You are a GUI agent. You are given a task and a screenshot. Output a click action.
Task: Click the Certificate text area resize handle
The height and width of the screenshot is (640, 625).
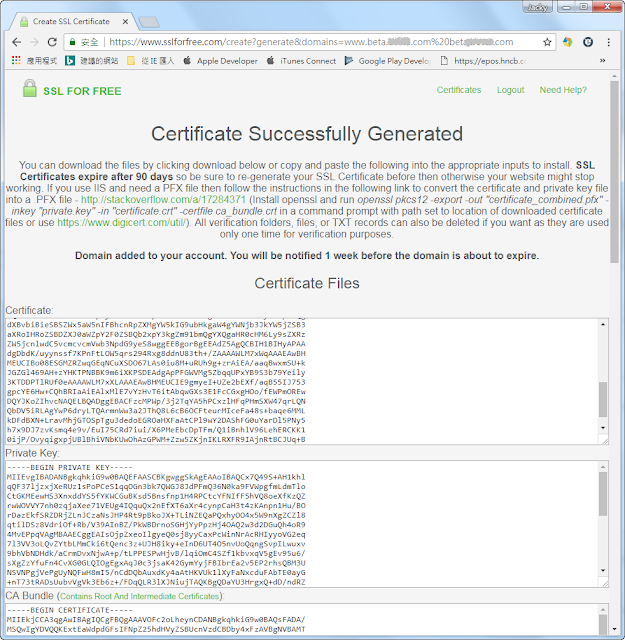point(605,441)
